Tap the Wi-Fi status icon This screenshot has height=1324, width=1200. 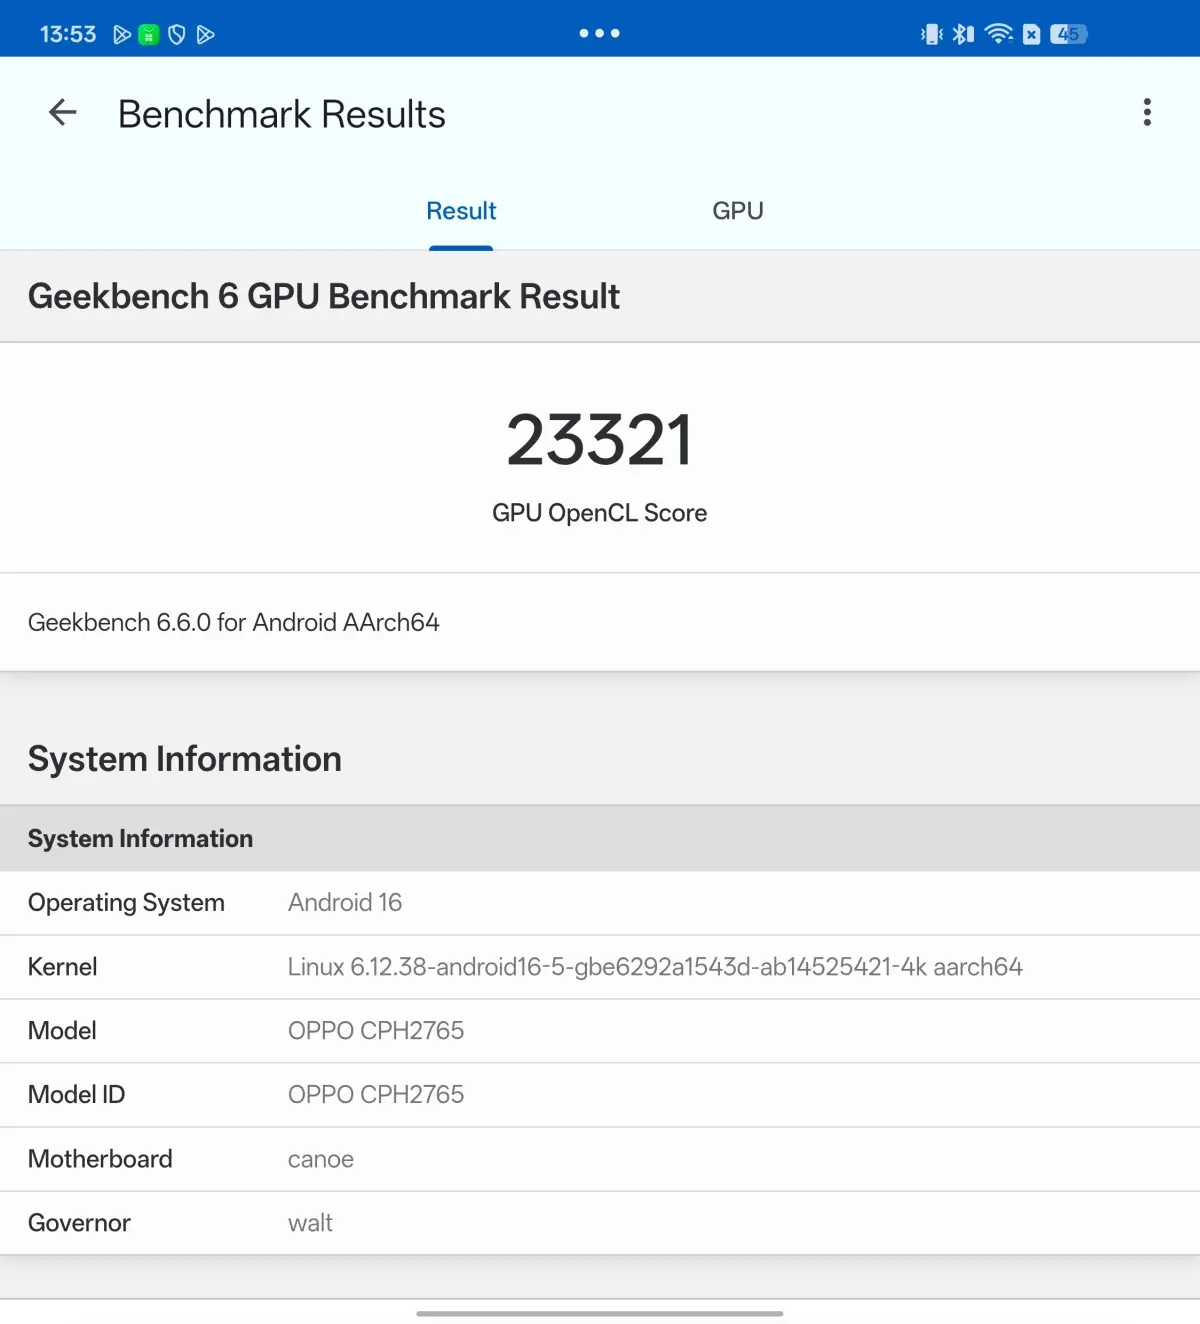tap(998, 34)
